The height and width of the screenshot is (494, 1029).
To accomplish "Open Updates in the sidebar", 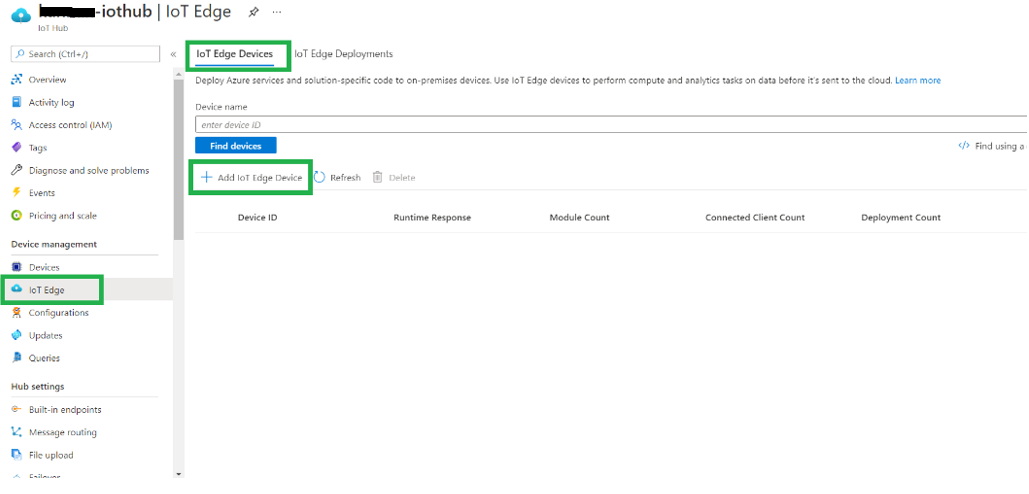I will pyautogui.click(x=45, y=335).
